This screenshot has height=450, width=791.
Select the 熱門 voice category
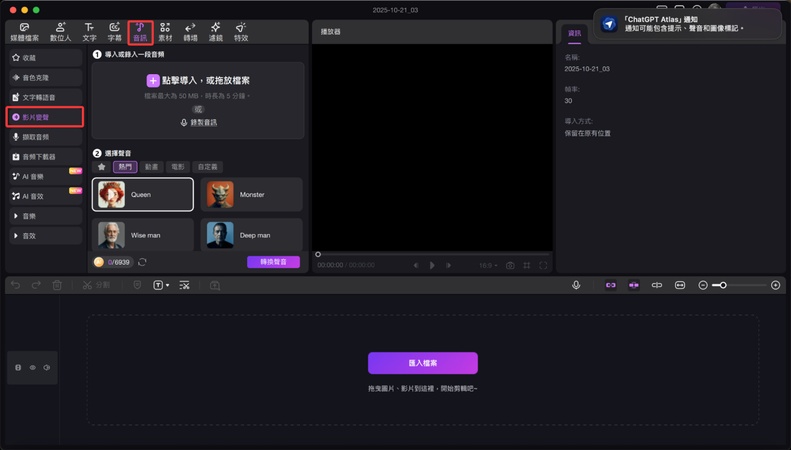tap(125, 167)
